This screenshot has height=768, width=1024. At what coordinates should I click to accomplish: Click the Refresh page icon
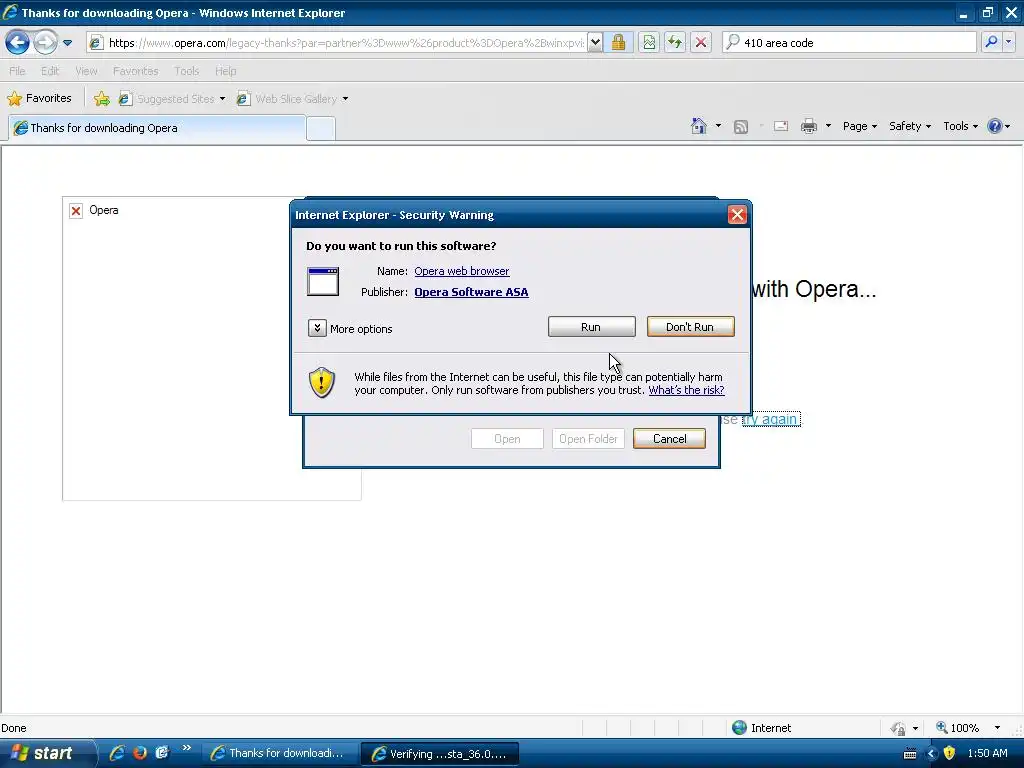[x=675, y=43]
